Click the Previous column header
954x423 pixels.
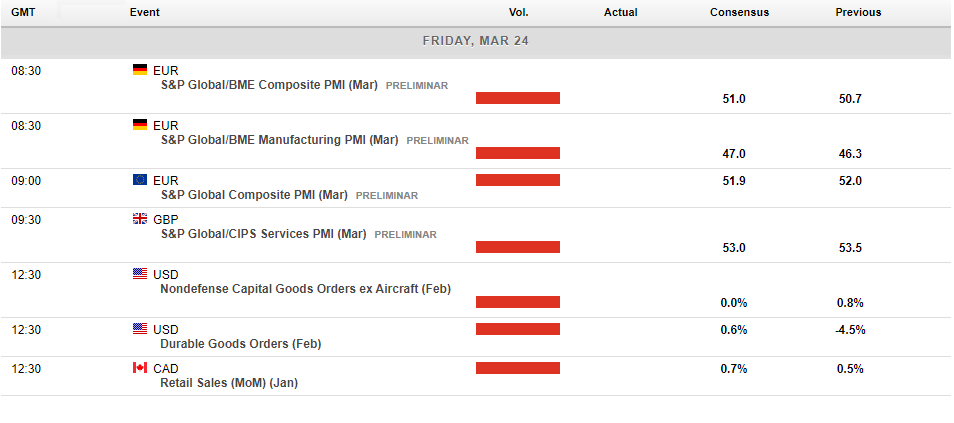tap(858, 12)
